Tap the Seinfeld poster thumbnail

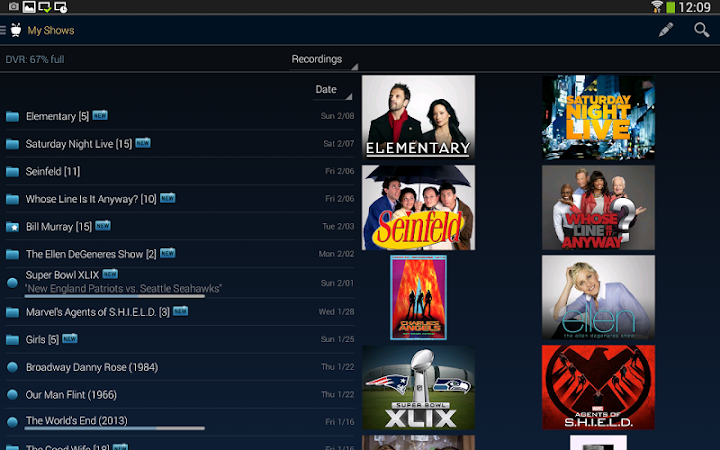click(x=418, y=208)
